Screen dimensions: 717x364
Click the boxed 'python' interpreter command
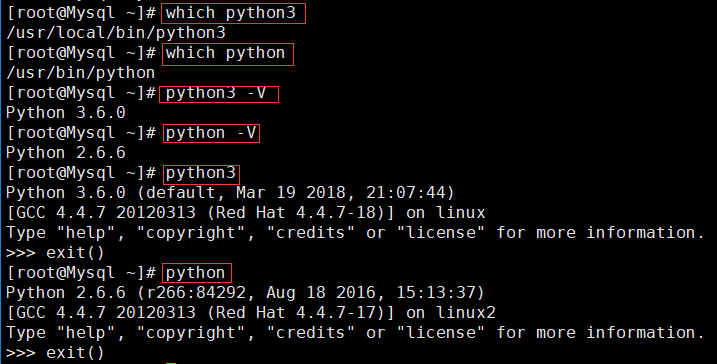pyautogui.click(x=197, y=273)
